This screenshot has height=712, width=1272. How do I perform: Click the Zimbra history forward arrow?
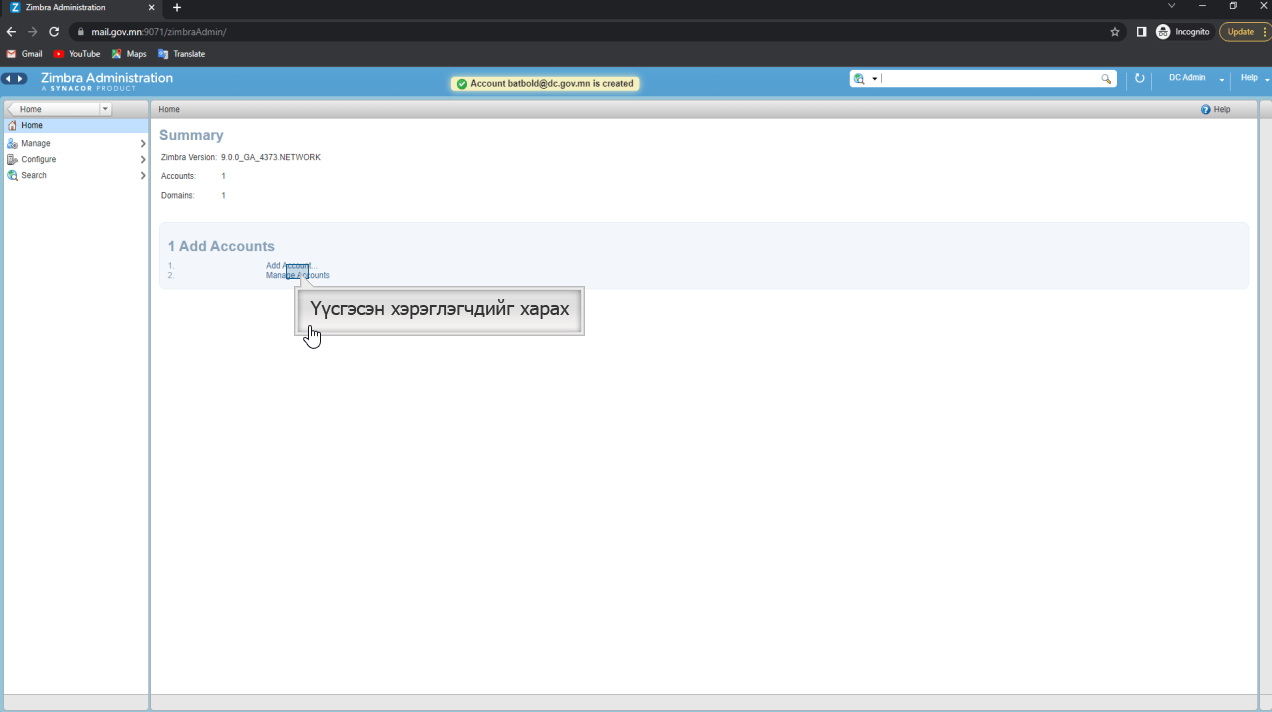pos(20,79)
